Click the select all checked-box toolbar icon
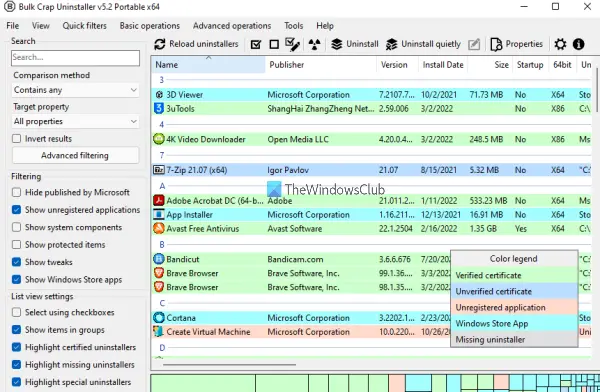The image size is (600, 392). (x=256, y=44)
